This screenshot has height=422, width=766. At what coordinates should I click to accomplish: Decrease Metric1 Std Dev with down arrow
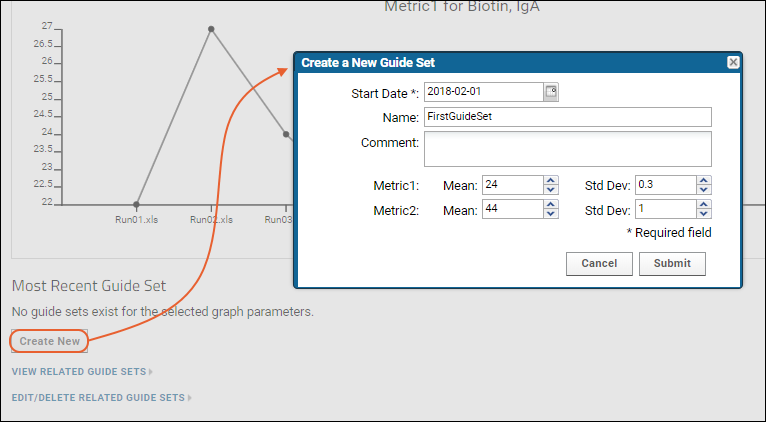[x=704, y=190]
